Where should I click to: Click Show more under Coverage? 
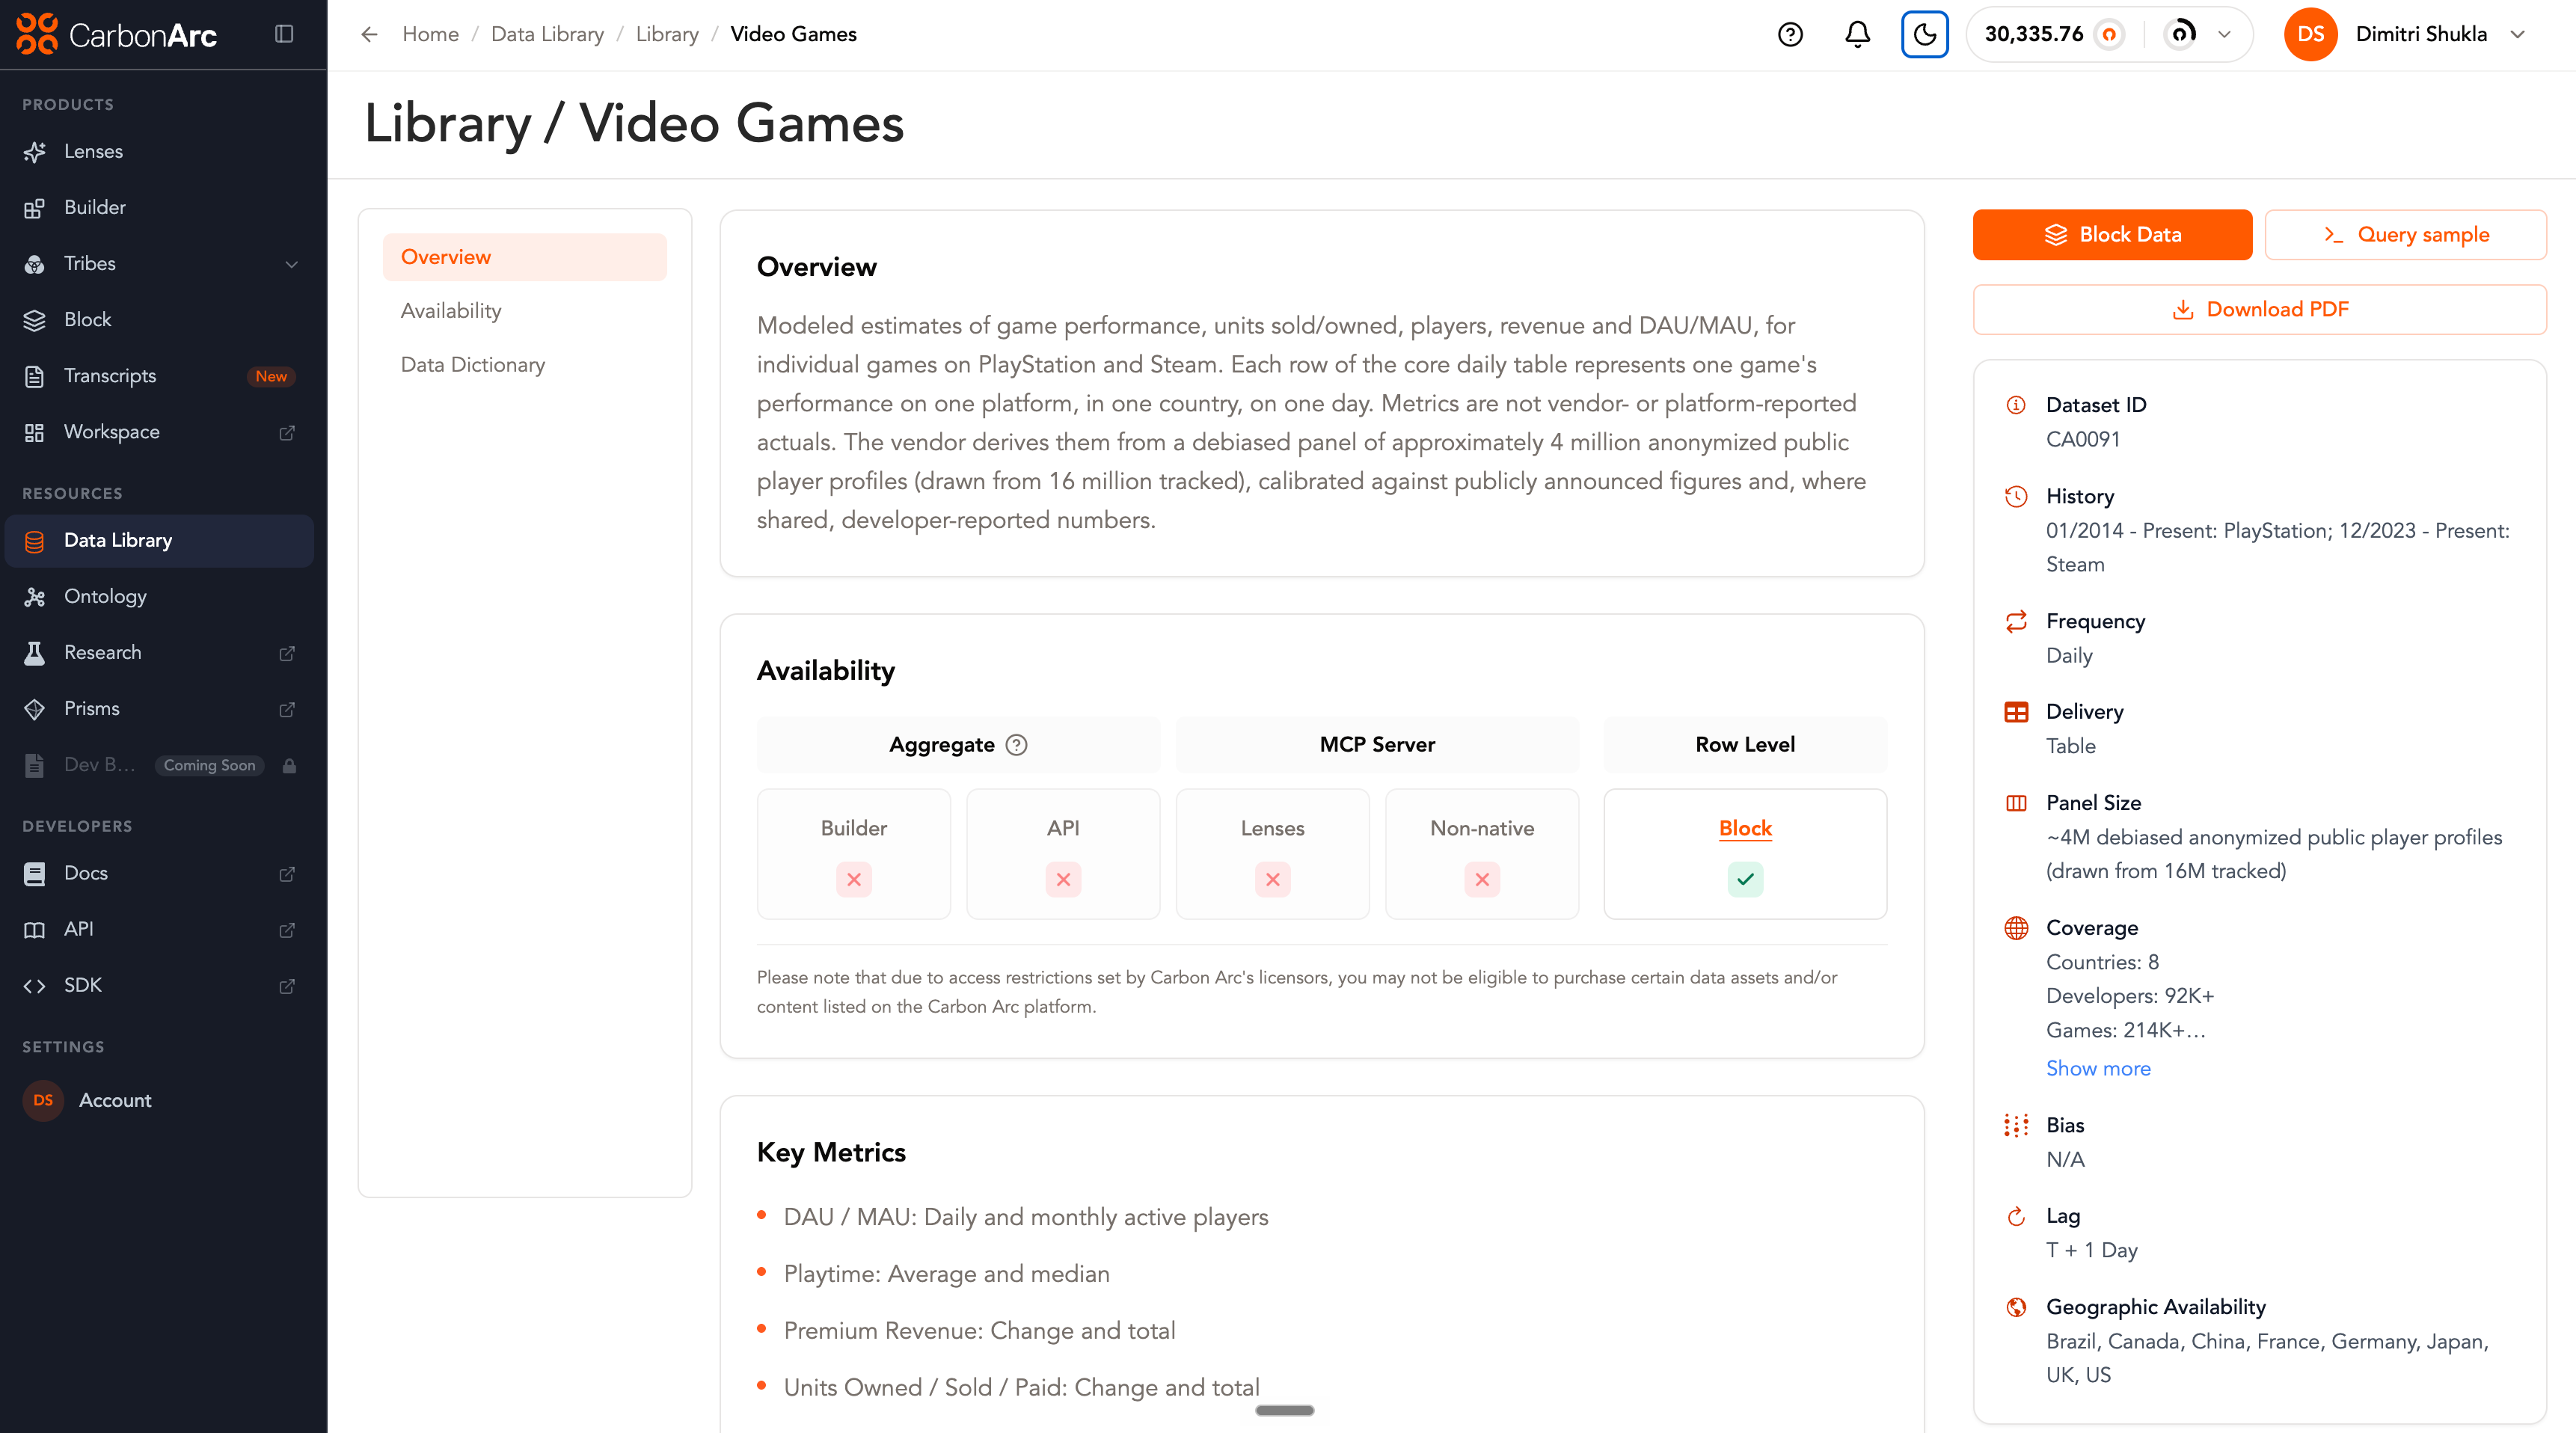(2098, 1068)
